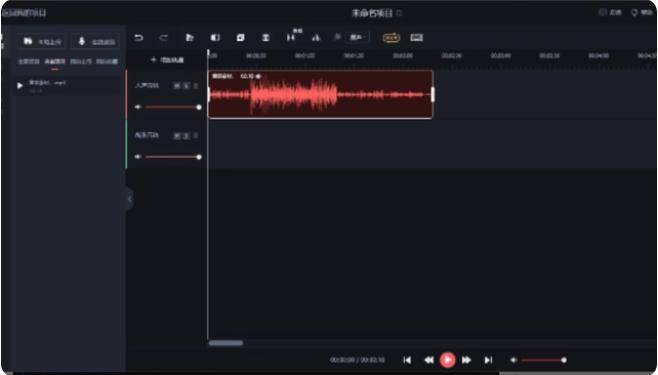Collapse the left asset panel with chevron
The height and width of the screenshot is (375, 658).
(x=130, y=199)
